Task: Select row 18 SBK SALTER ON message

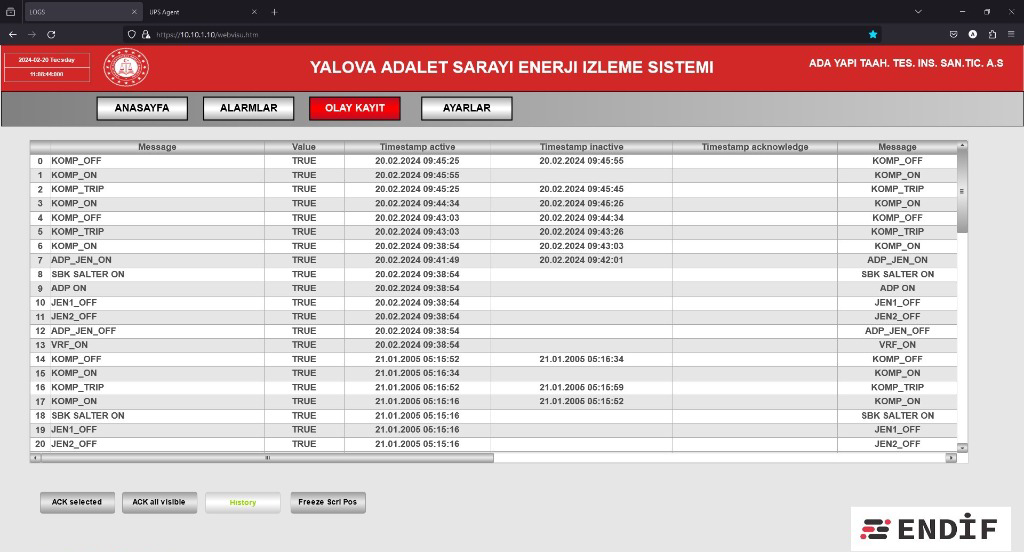Action: (x=88, y=415)
